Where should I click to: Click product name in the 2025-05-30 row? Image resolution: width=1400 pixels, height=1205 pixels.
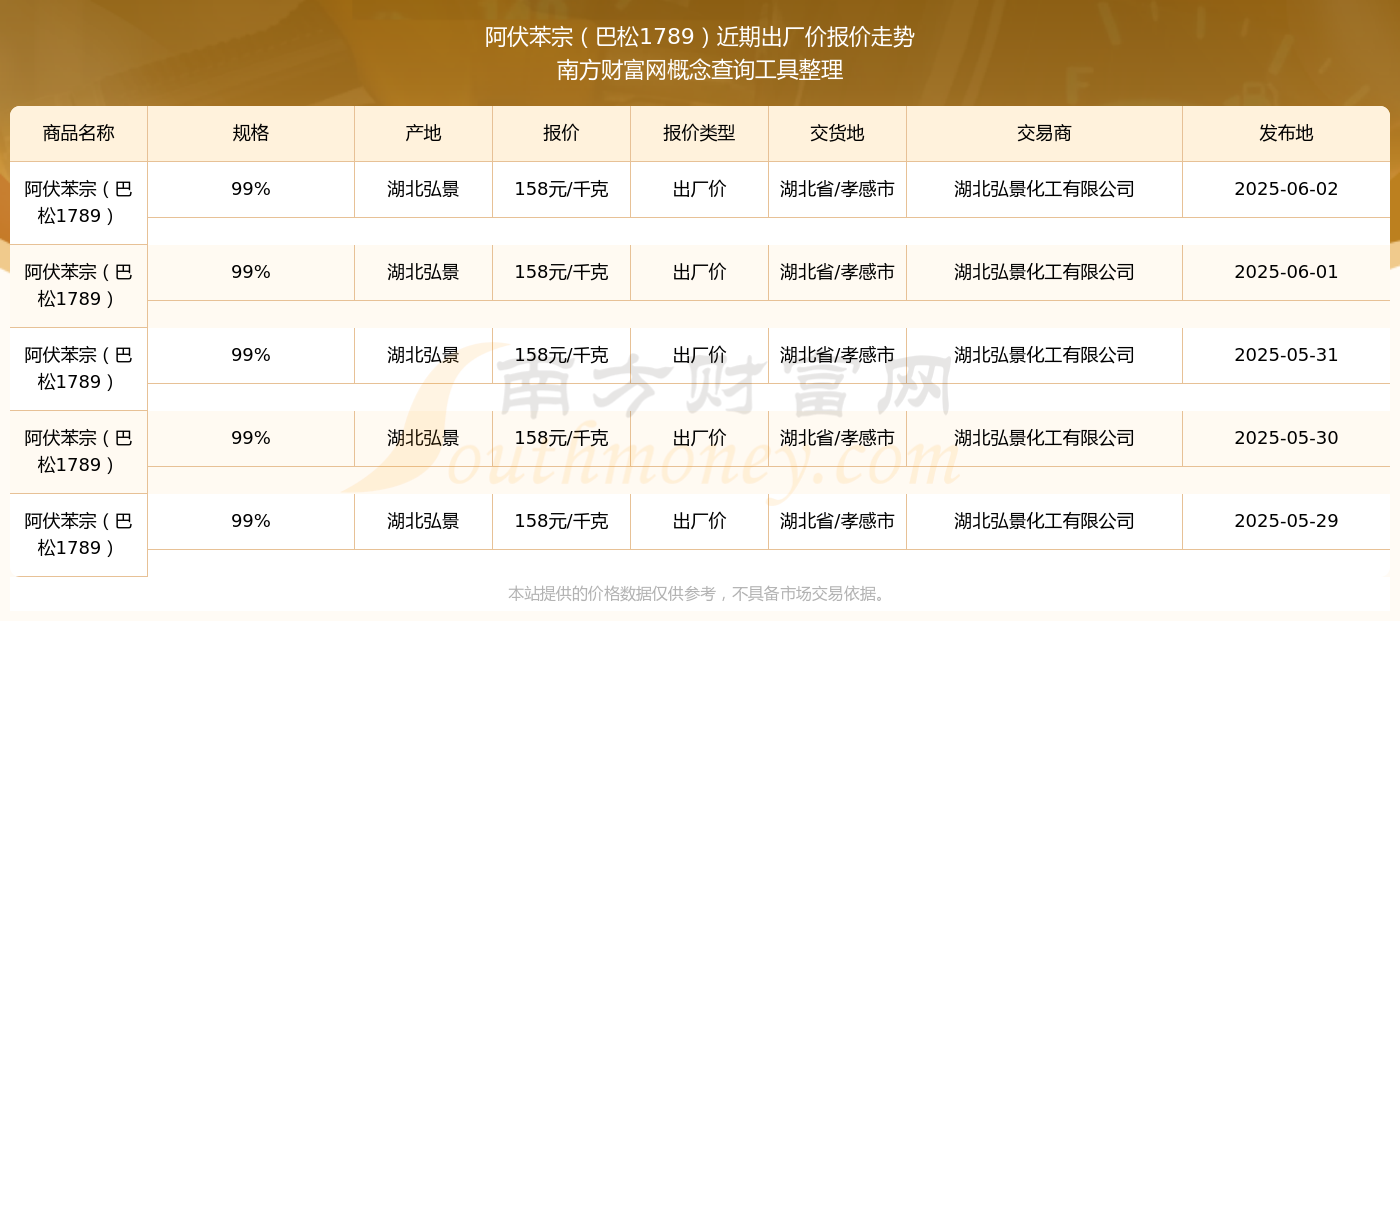click(79, 451)
